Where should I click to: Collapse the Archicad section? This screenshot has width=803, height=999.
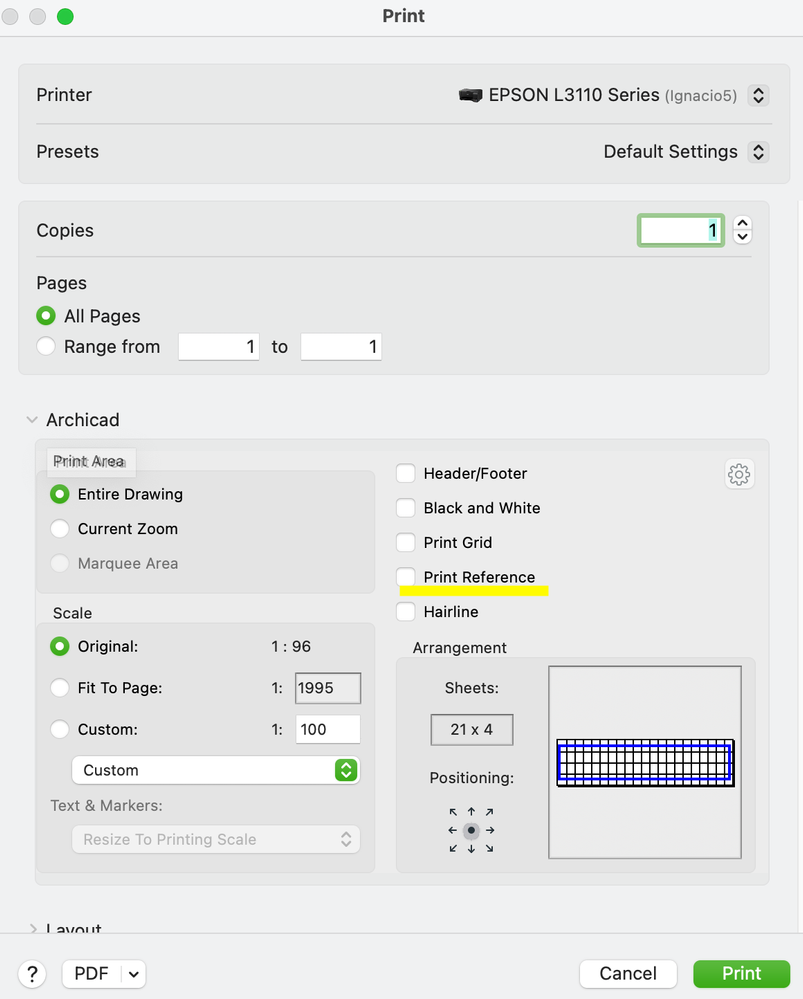(x=32, y=420)
